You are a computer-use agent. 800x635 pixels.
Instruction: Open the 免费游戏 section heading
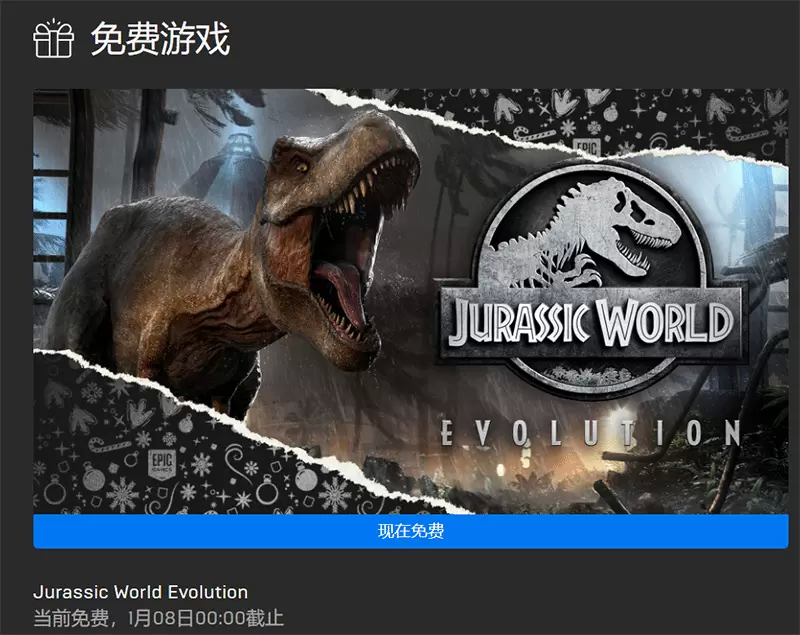(160, 39)
